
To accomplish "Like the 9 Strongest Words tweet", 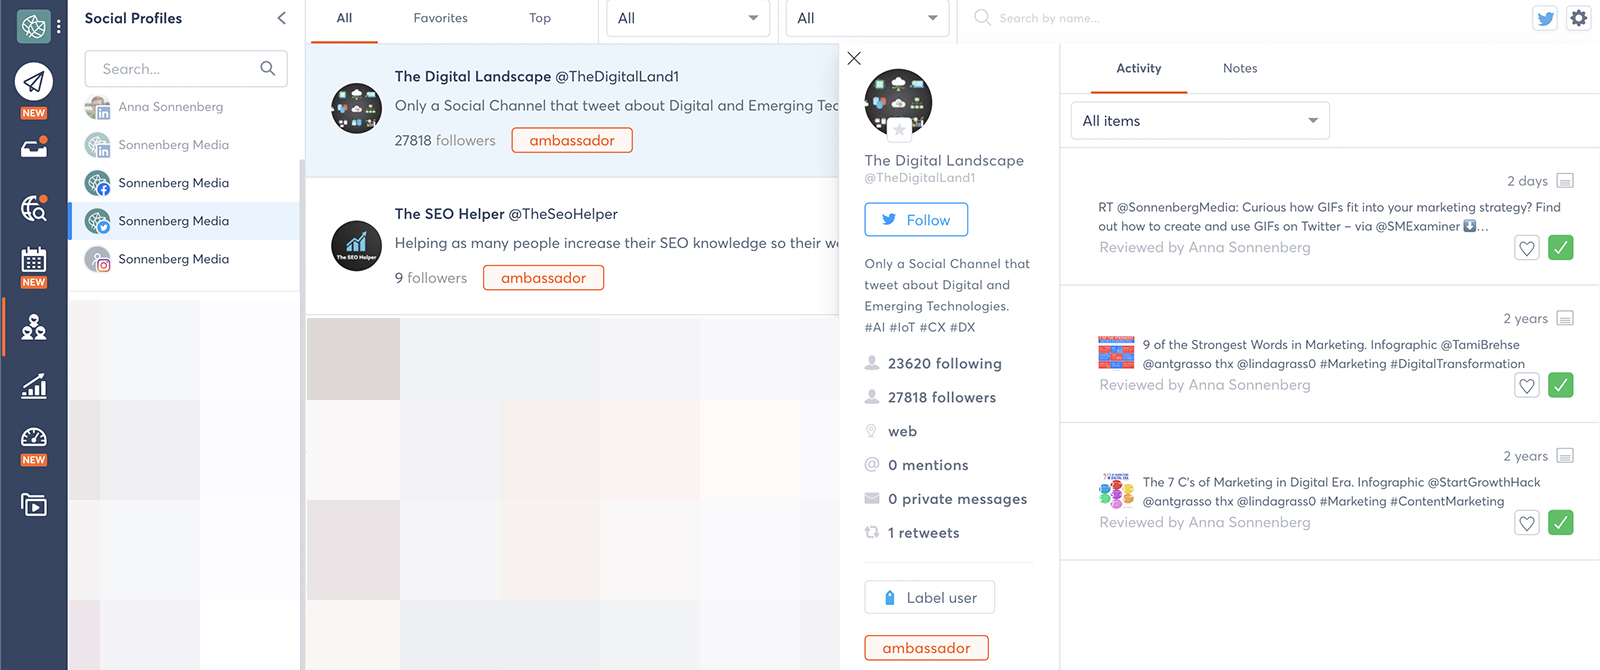I will 1526,386.
